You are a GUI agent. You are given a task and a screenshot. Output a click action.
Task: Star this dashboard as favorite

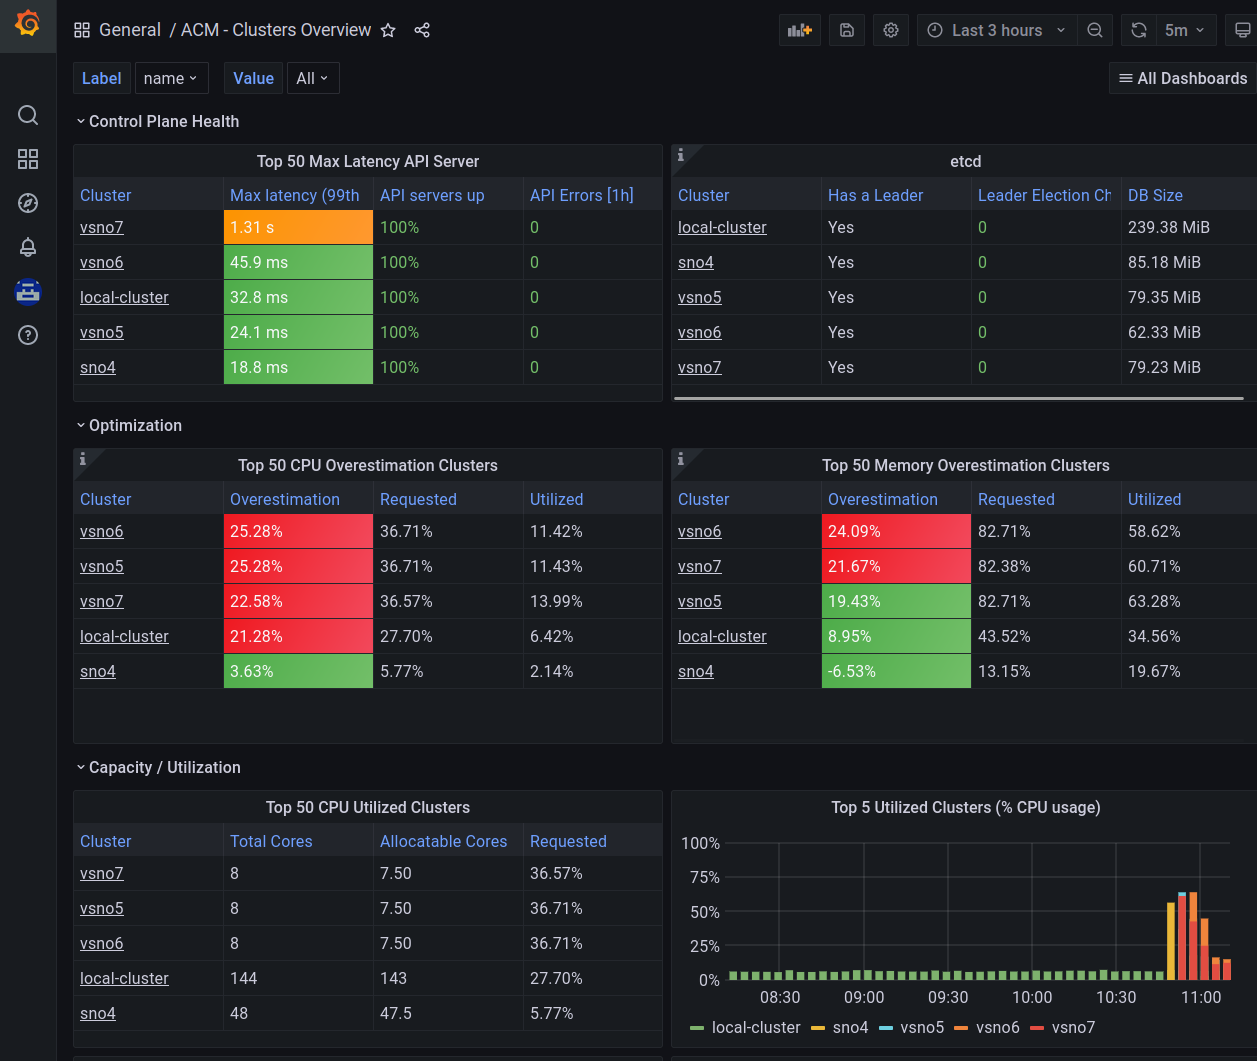[x=388, y=30]
